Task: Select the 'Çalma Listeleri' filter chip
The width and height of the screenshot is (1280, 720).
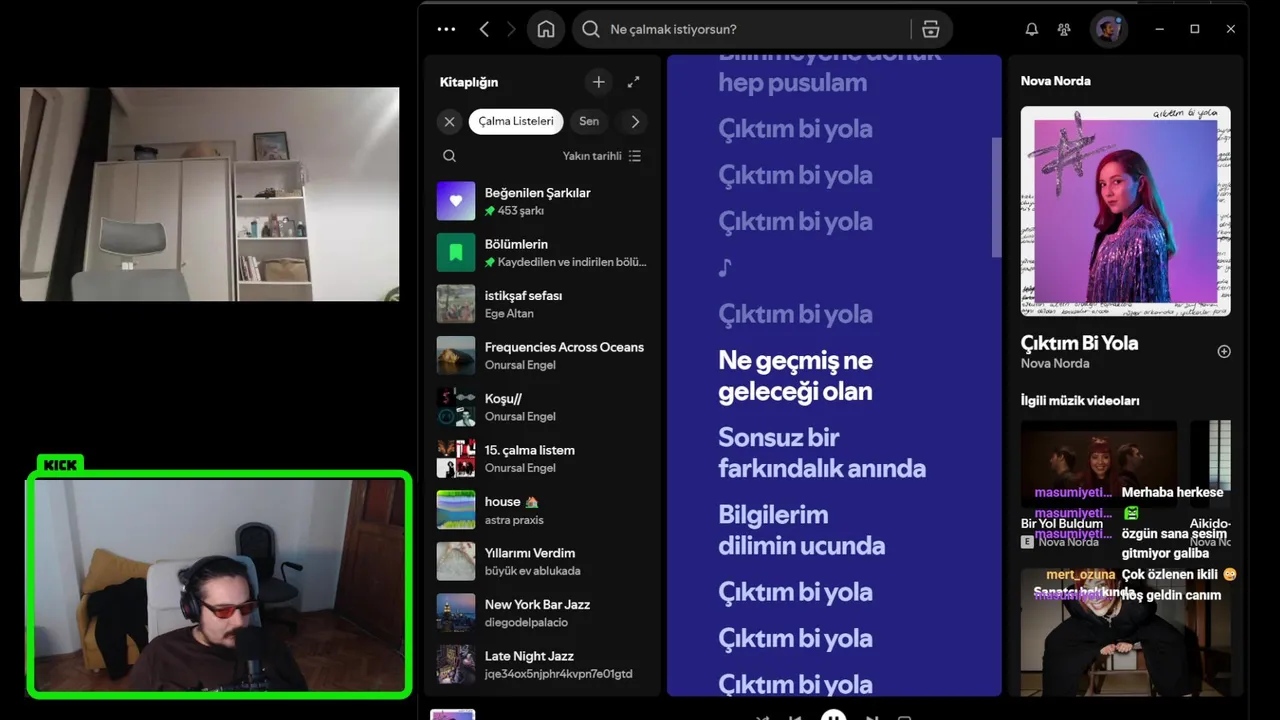Action: click(x=516, y=121)
